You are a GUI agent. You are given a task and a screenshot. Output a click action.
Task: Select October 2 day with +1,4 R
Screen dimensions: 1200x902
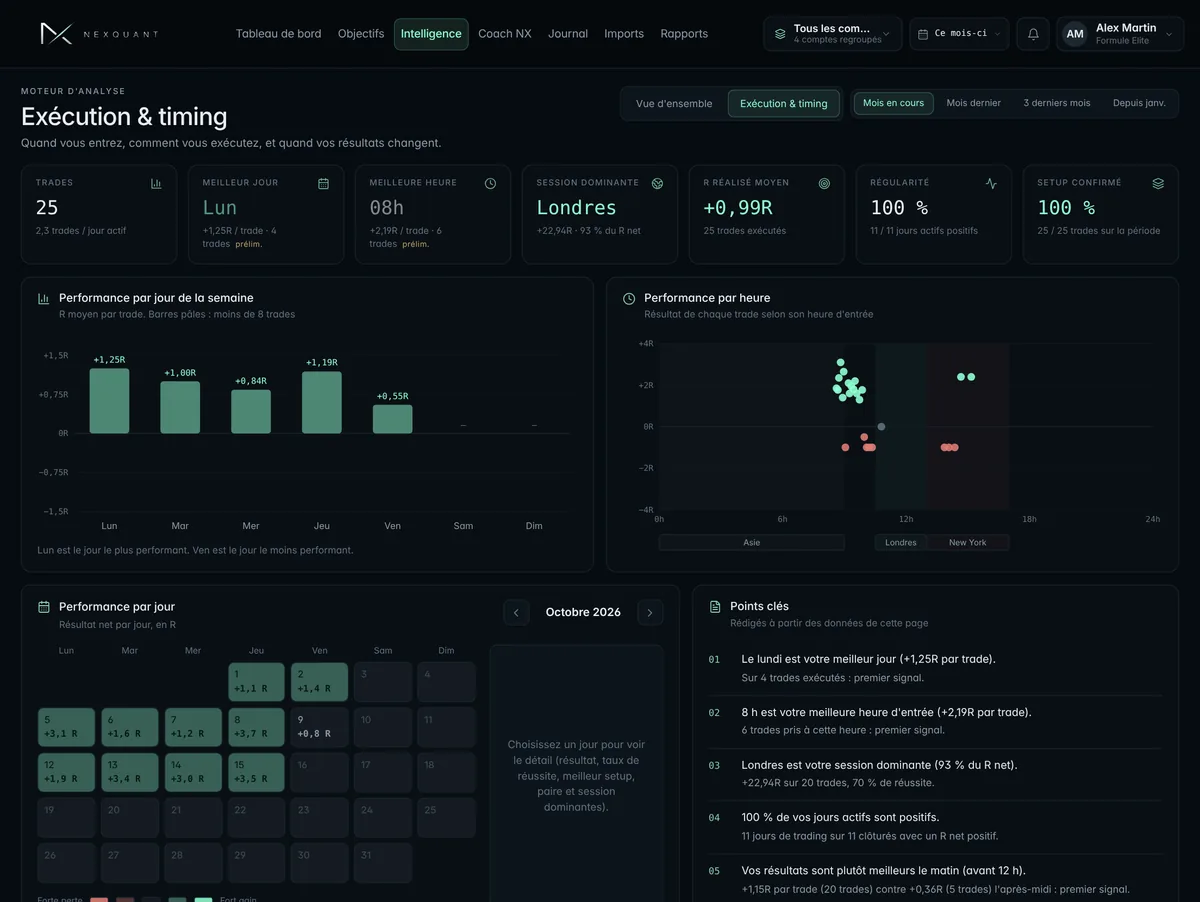point(320,682)
